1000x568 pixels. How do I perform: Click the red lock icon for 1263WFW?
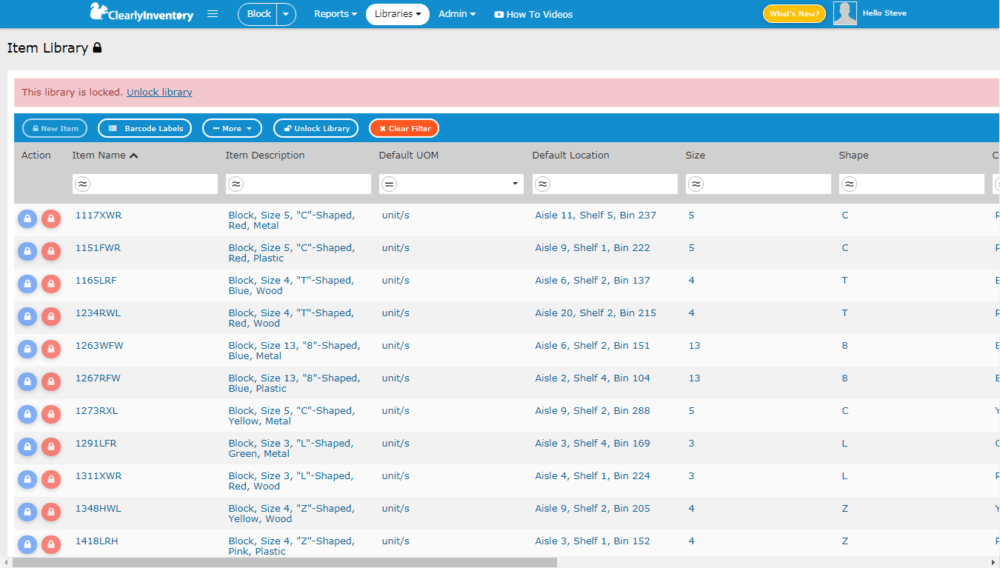51,349
